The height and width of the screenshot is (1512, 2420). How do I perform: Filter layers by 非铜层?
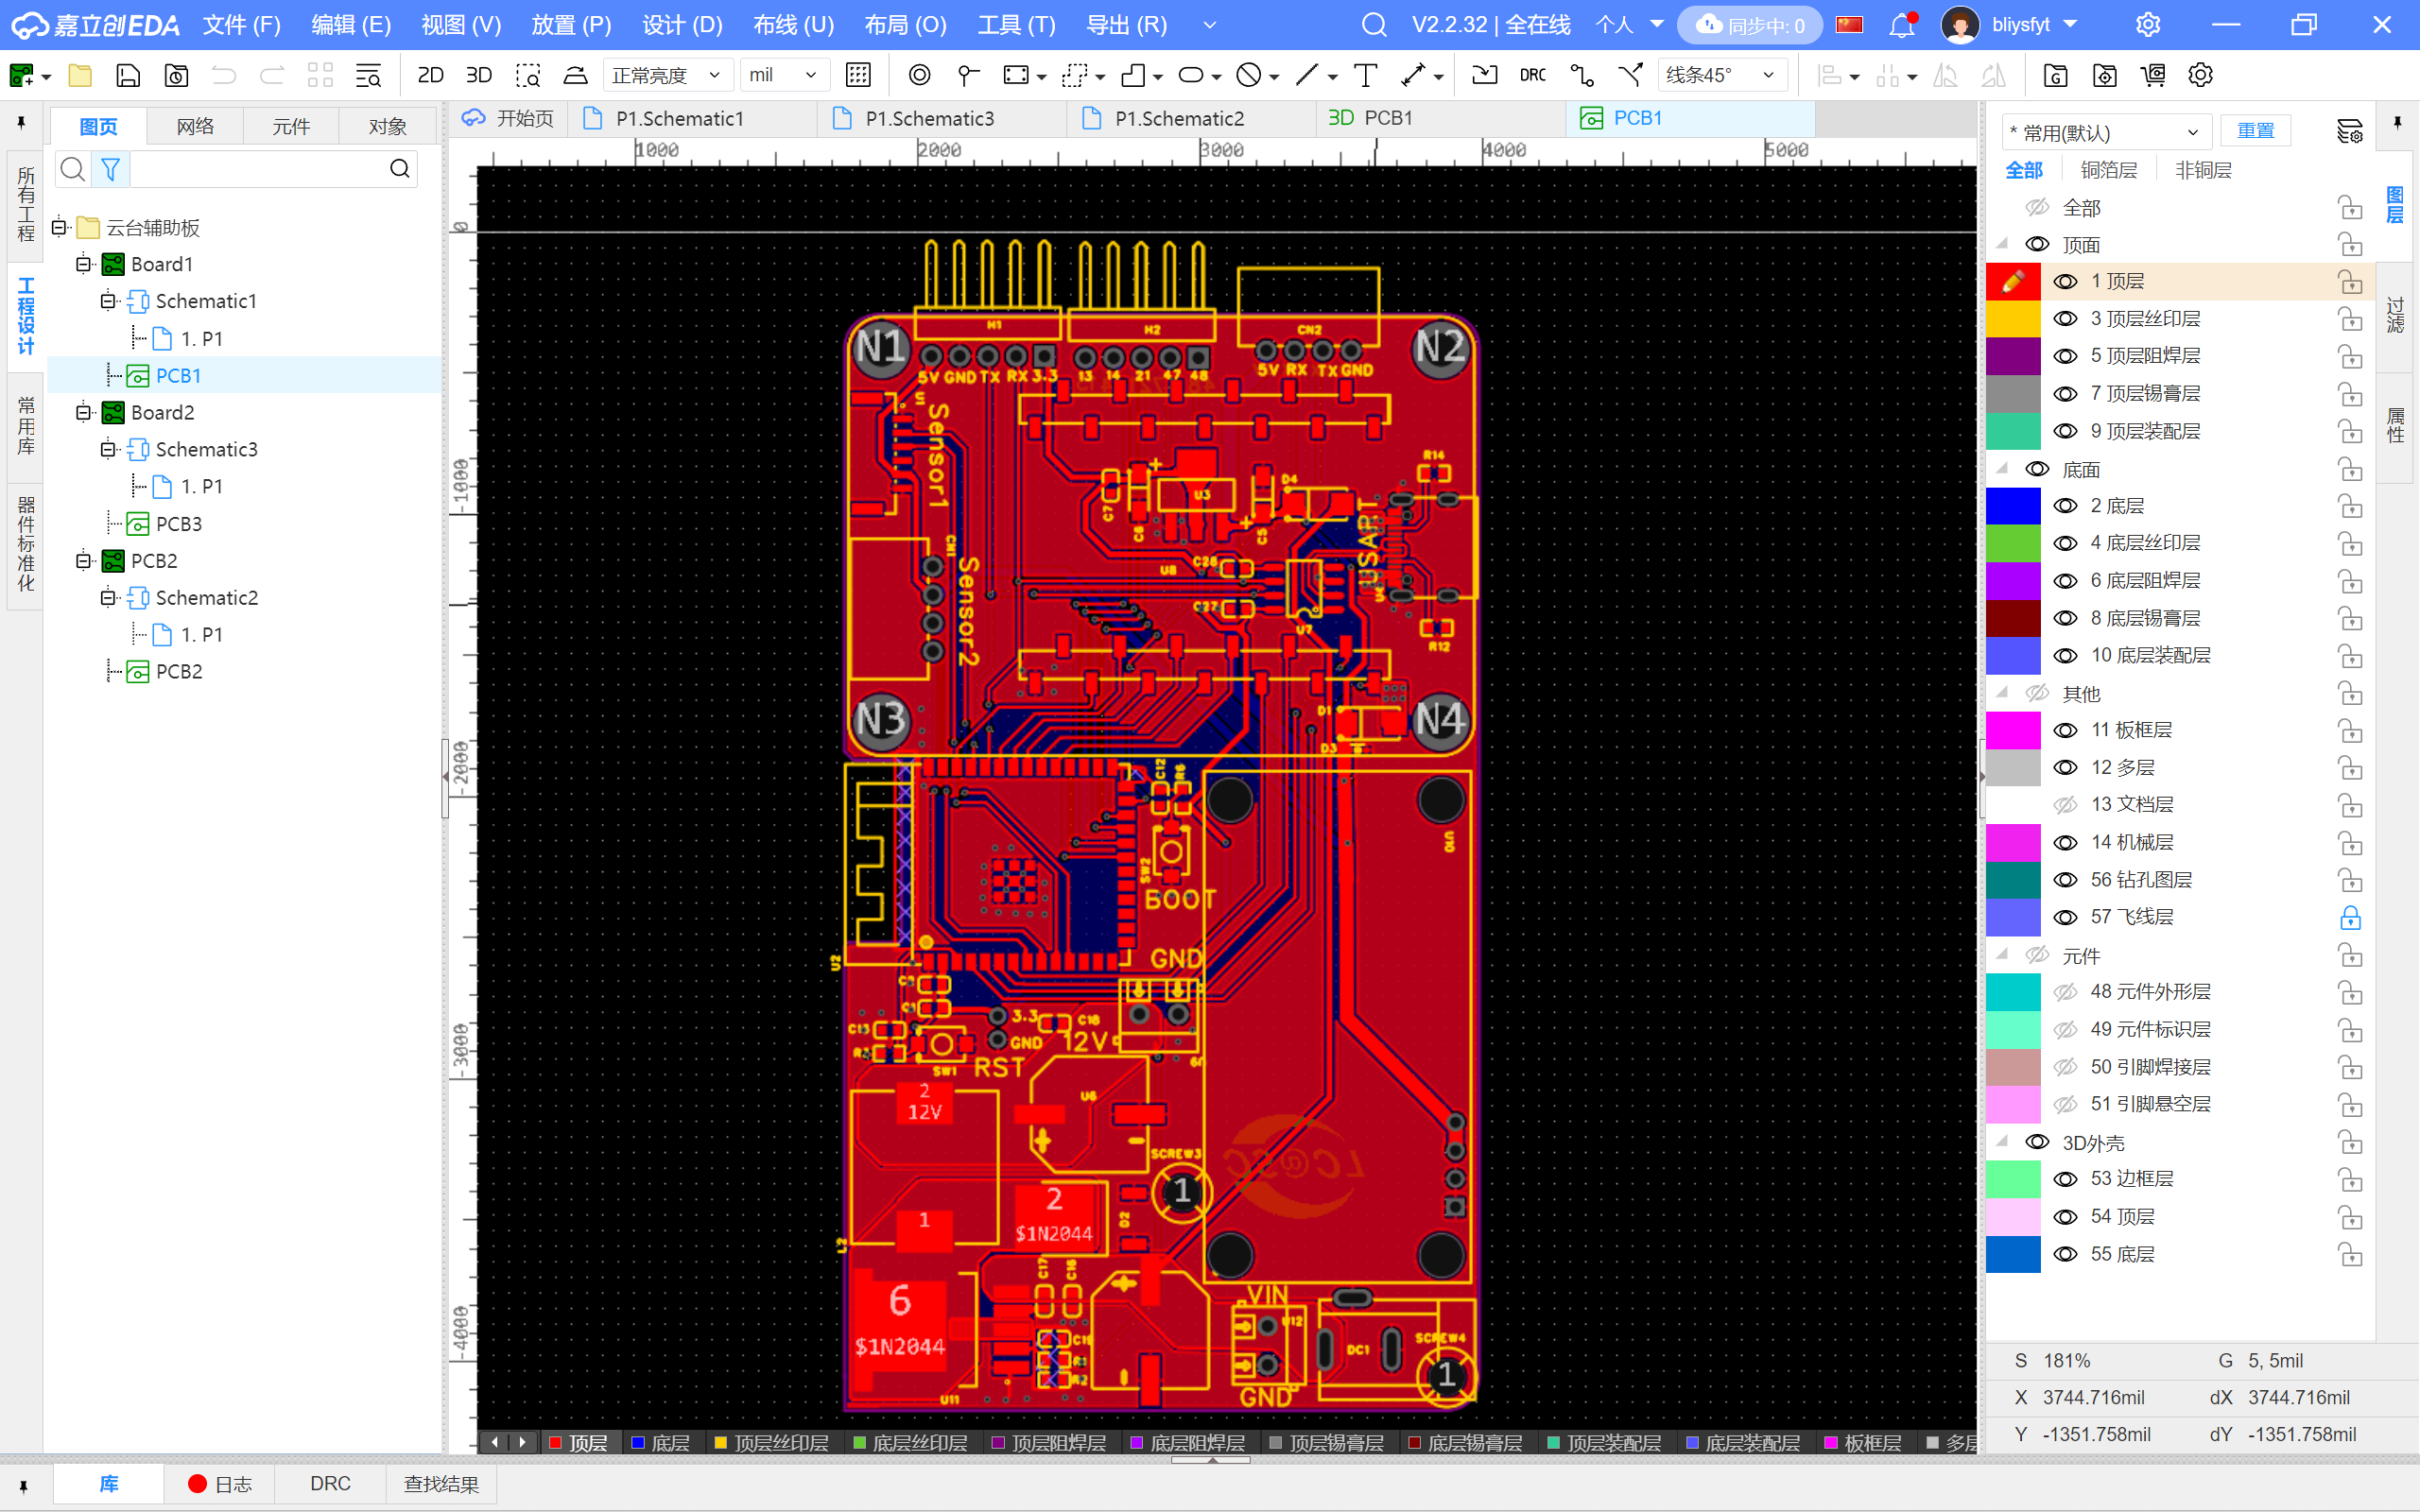[x=2203, y=170]
